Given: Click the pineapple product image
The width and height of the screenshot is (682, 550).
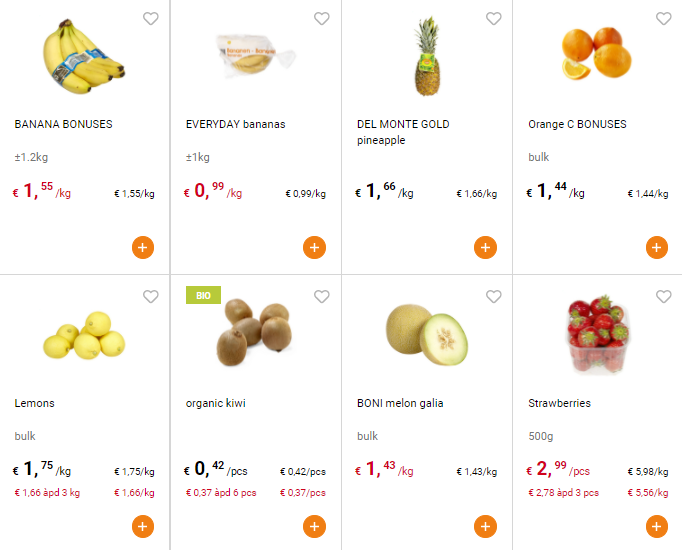Looking at the screenshot, I should pos(428,58).
